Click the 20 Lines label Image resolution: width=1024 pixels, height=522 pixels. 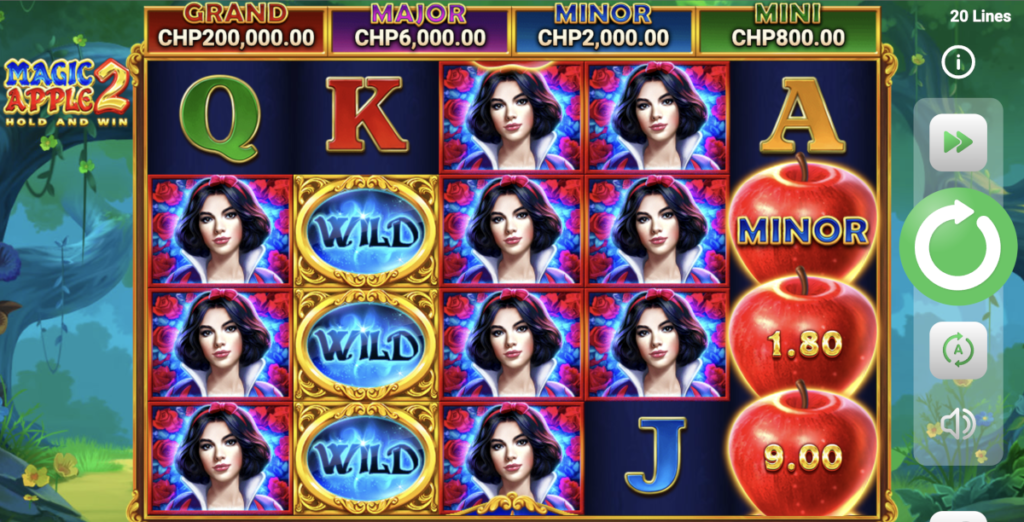(x=980, y=16)
